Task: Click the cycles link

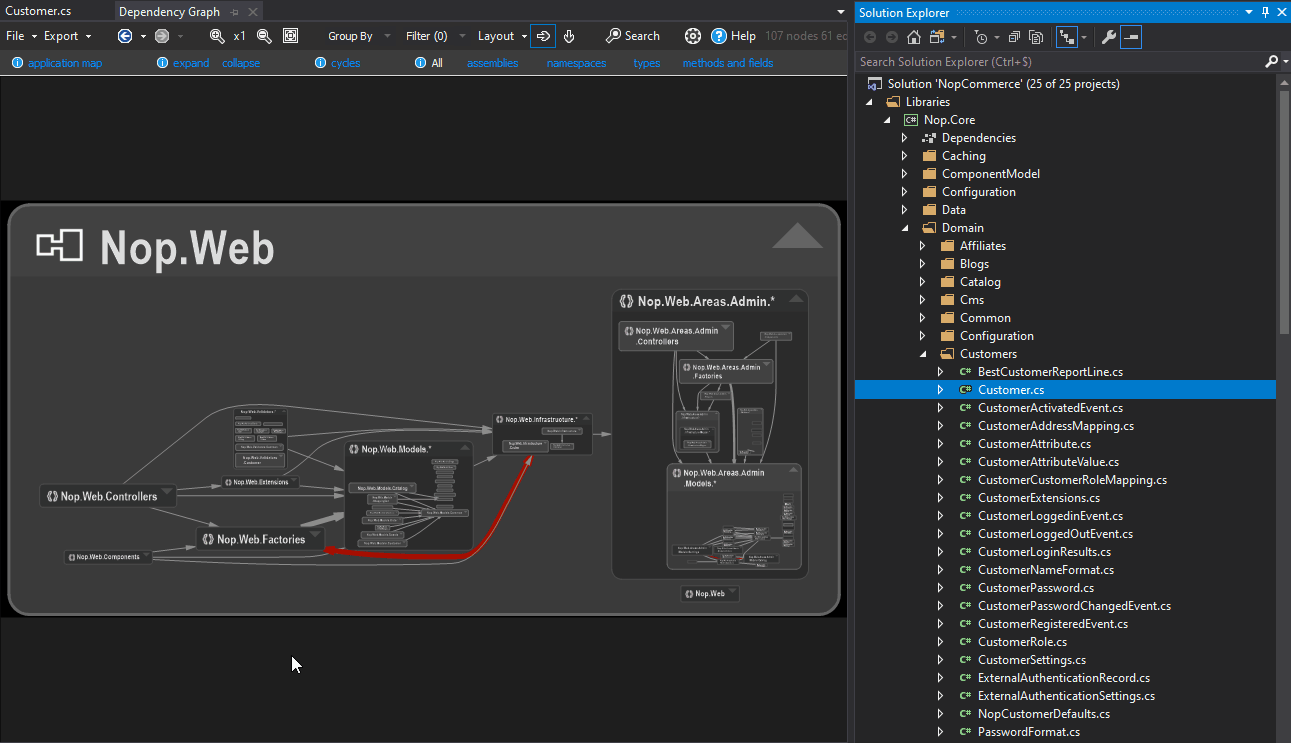Action: click(345, 63)
